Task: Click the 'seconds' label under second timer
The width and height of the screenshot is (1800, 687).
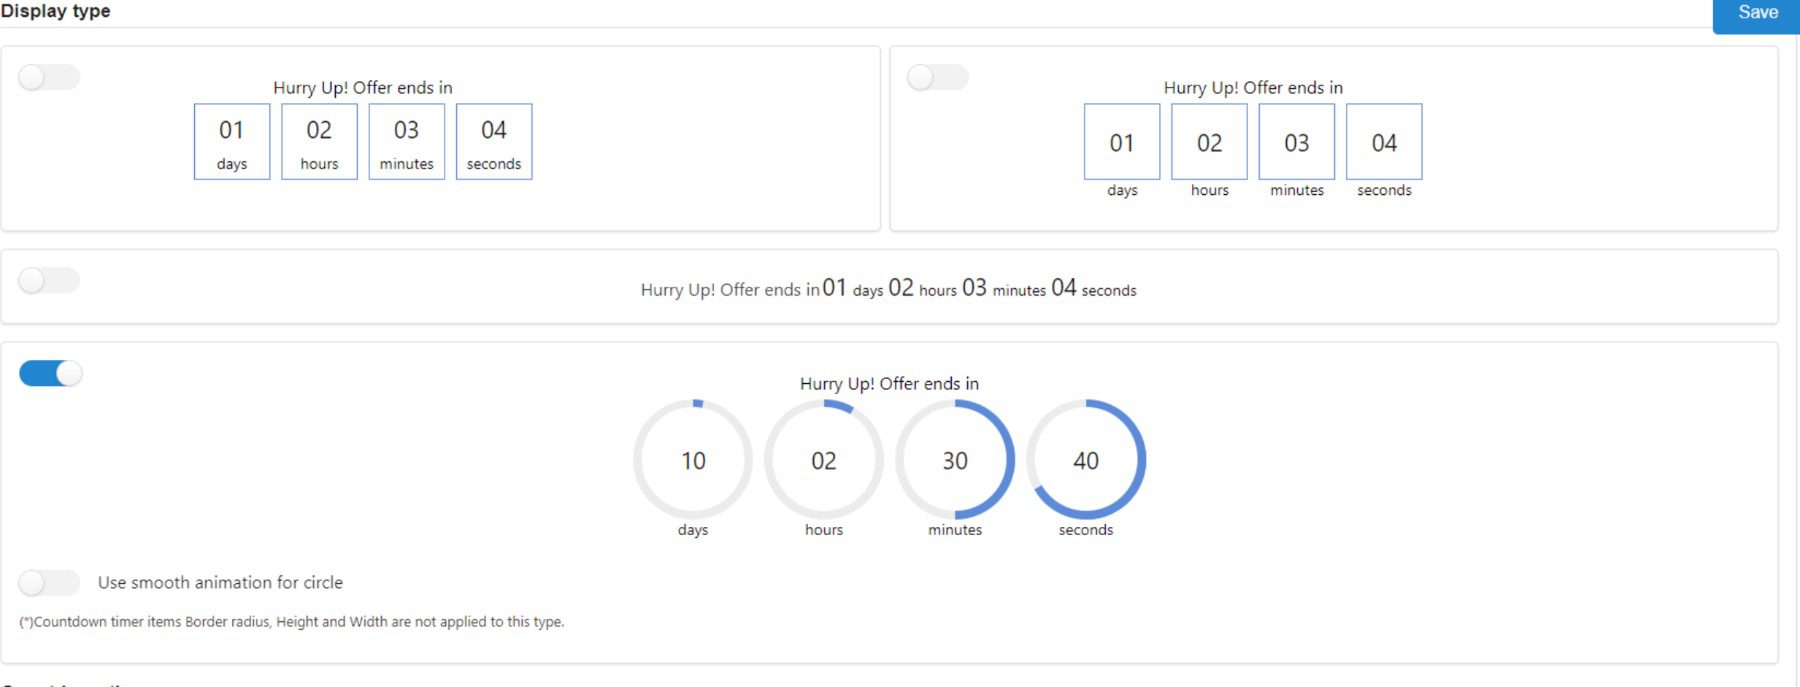Action: (x=1384, y=190)
